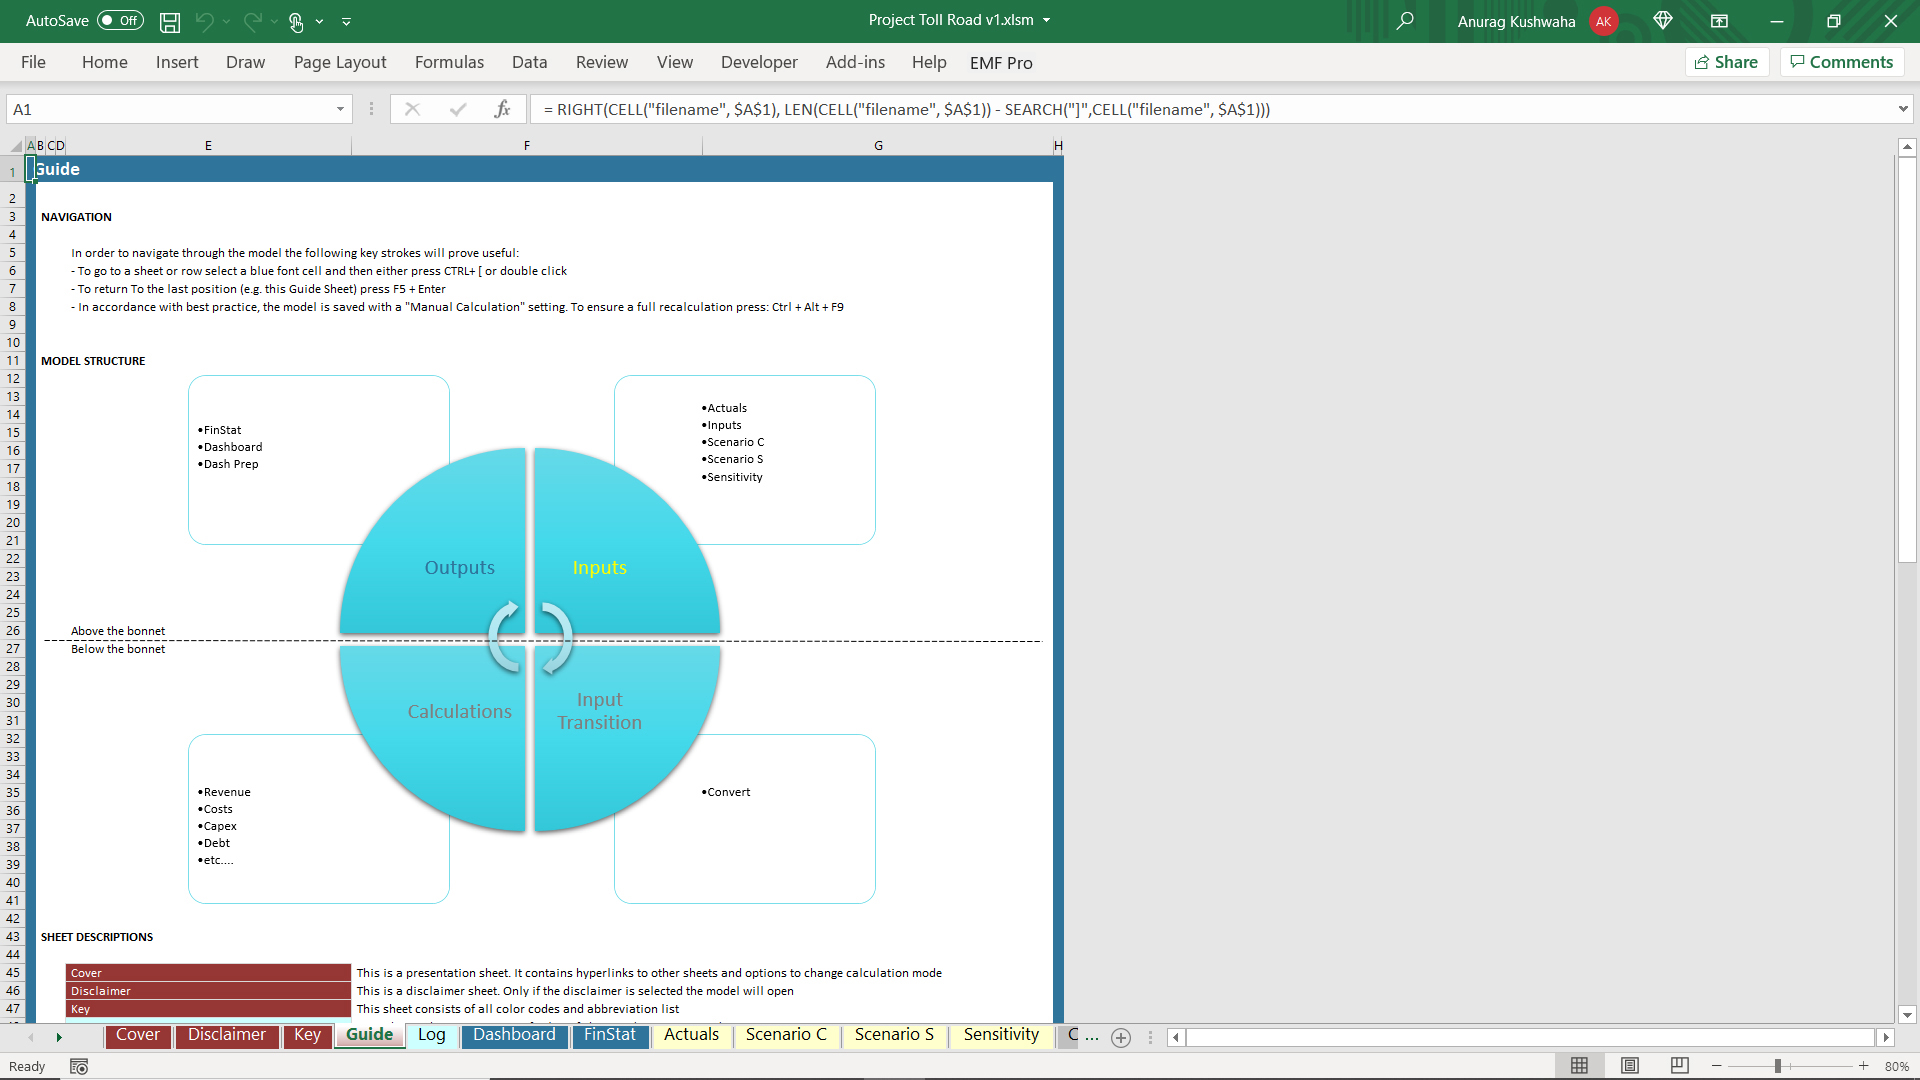Toggle AutoSave switch on
The width and height of the screenshot is (1920, 1080).
[x=120, y=21]
